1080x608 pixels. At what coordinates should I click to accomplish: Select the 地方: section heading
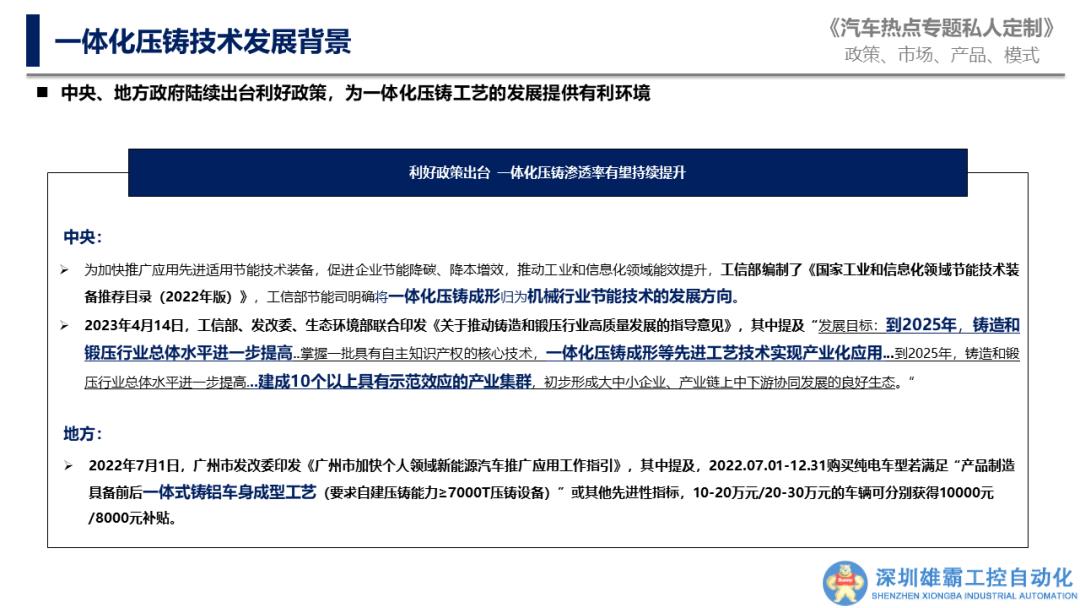pos(82,434)
